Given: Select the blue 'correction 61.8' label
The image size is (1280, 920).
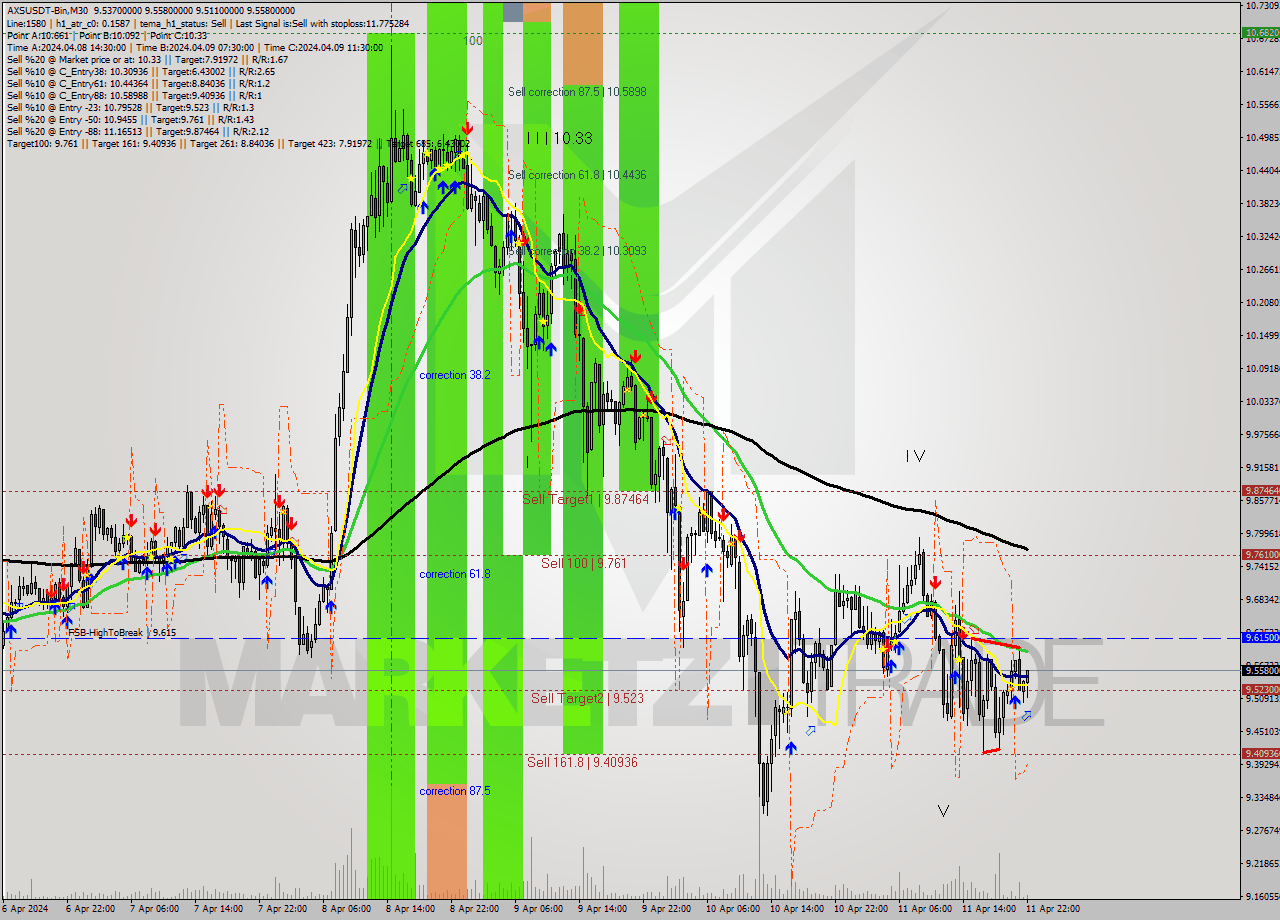Looking at the screenshot, I should point(455,574).
